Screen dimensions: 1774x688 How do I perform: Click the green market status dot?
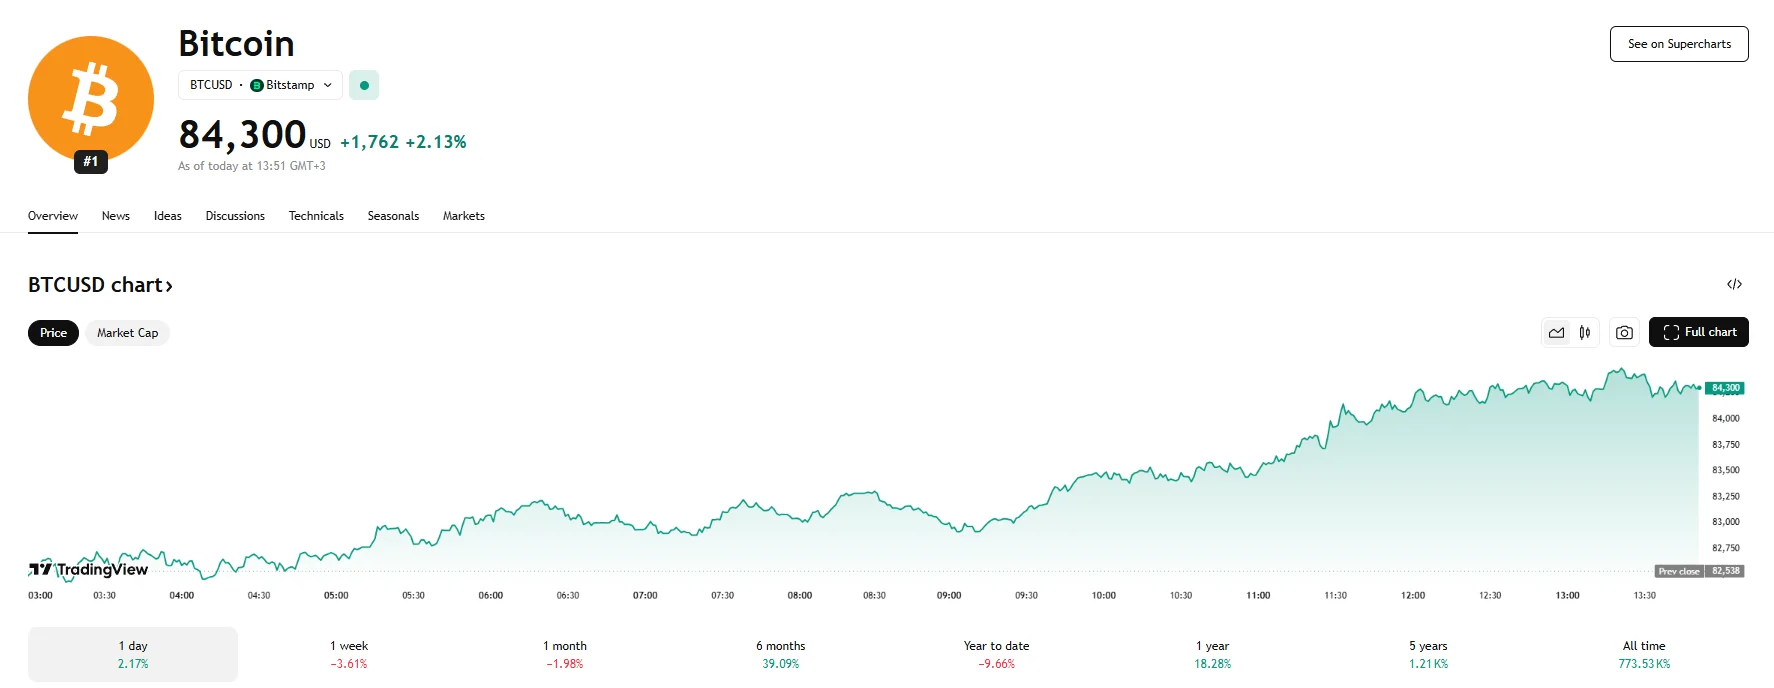[364, 85]
